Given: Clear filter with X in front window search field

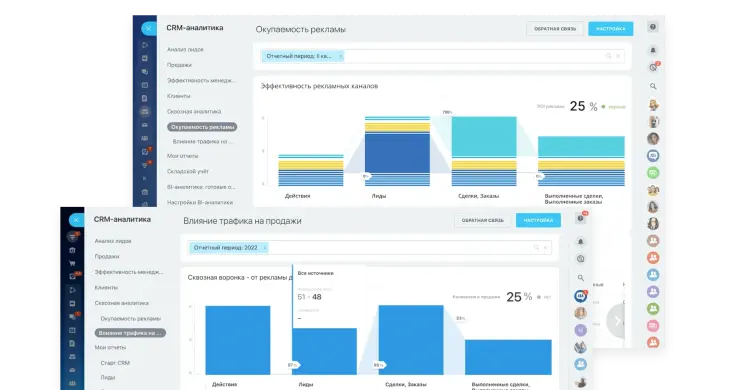Looking at the screenshot, I should pyautogui.click(x=546, y=247).
